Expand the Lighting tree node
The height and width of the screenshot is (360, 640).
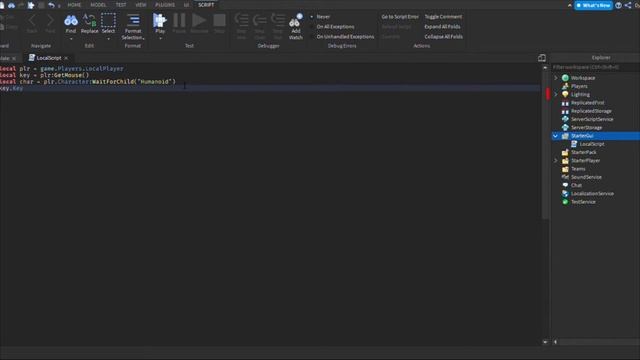click(556, 94)
